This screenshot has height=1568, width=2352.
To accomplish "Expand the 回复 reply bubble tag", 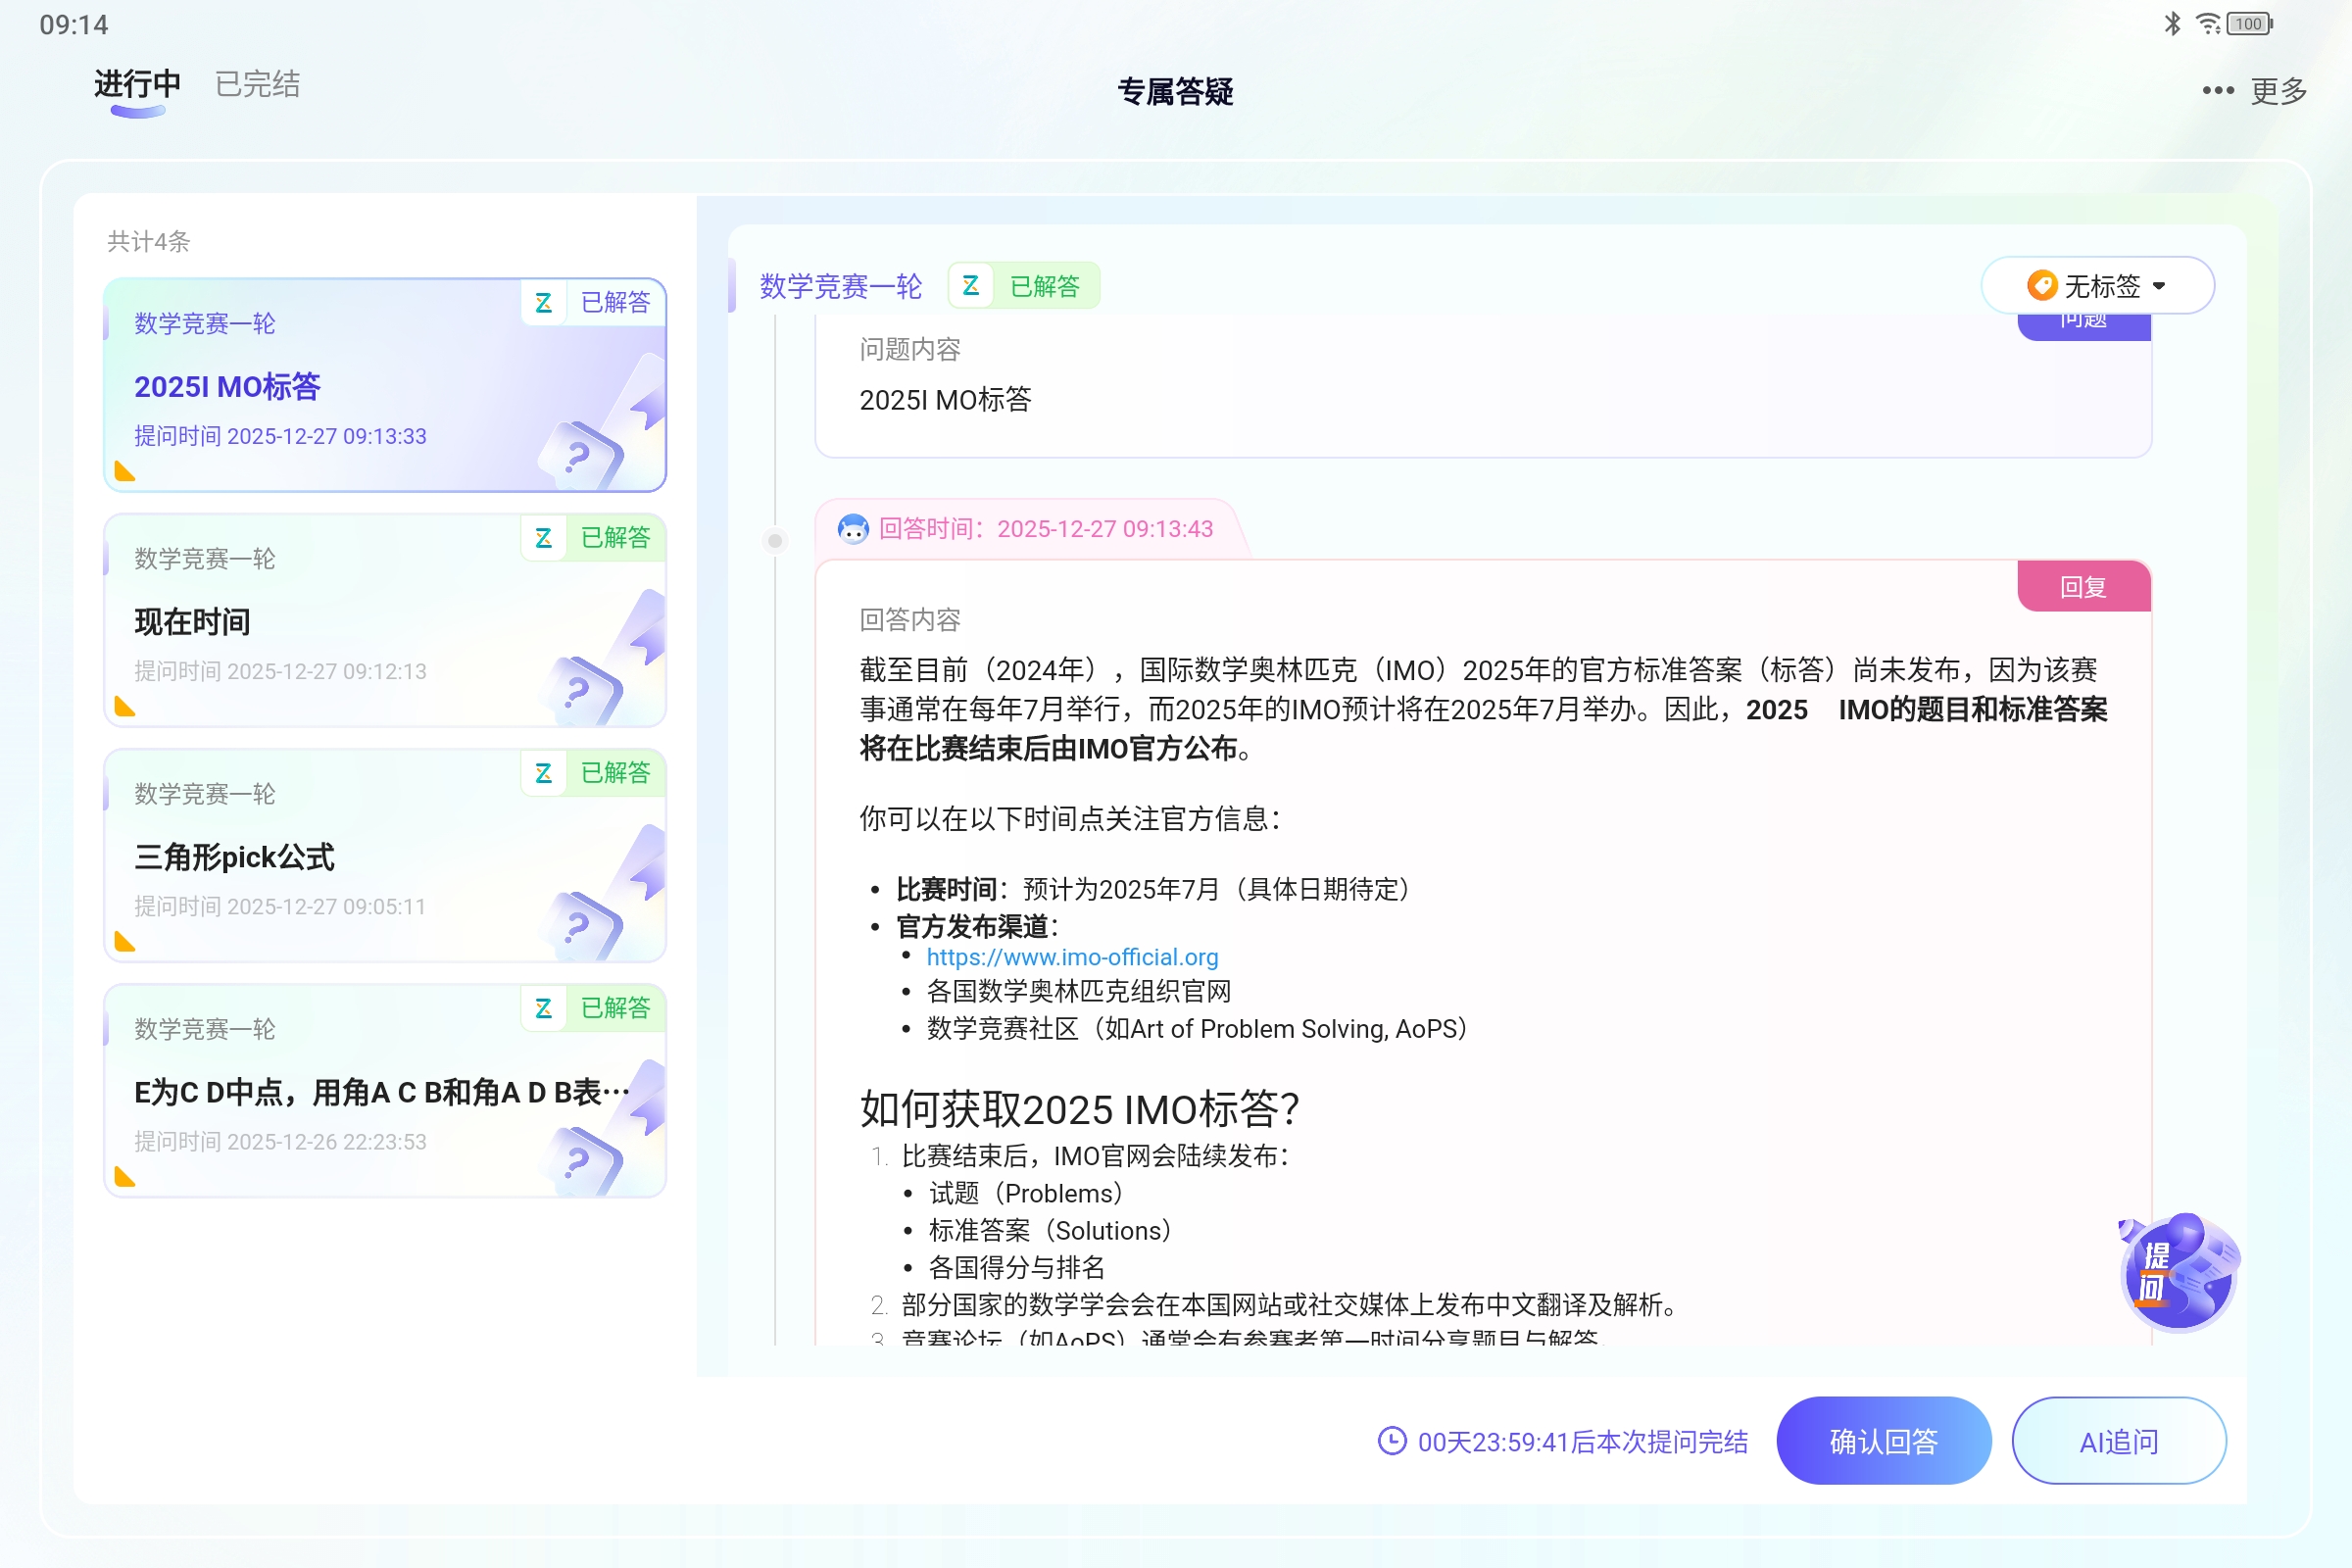I will pyautogui.click(x=2084, y=586).
